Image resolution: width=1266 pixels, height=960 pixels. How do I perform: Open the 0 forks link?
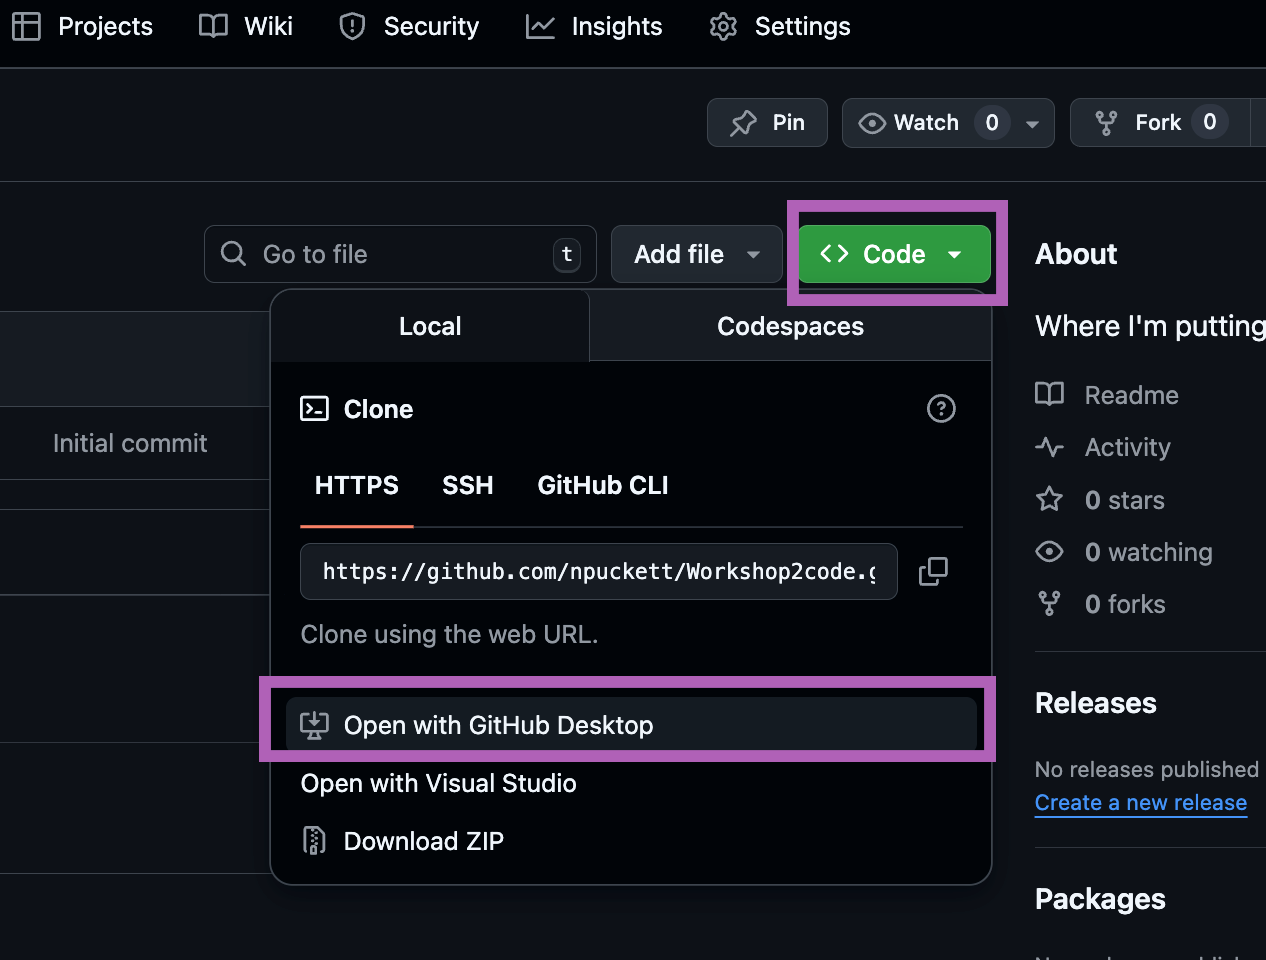point(1125,604)
